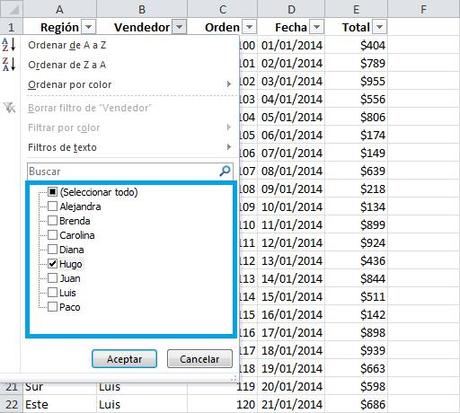
Task: Select the column F header
Action: coord(423,9)
